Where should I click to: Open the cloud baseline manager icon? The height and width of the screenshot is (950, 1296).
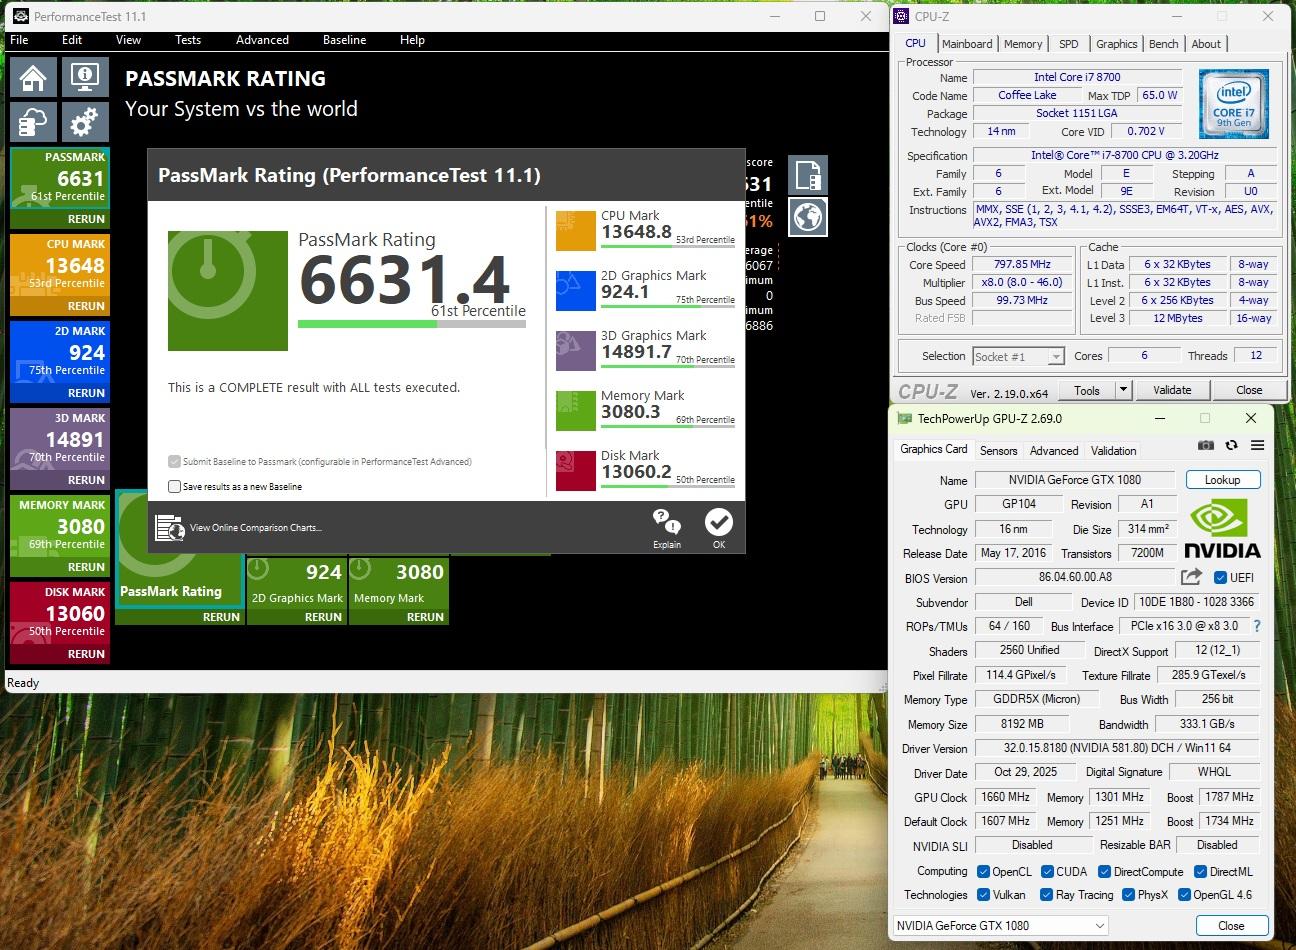click(32, 122)
